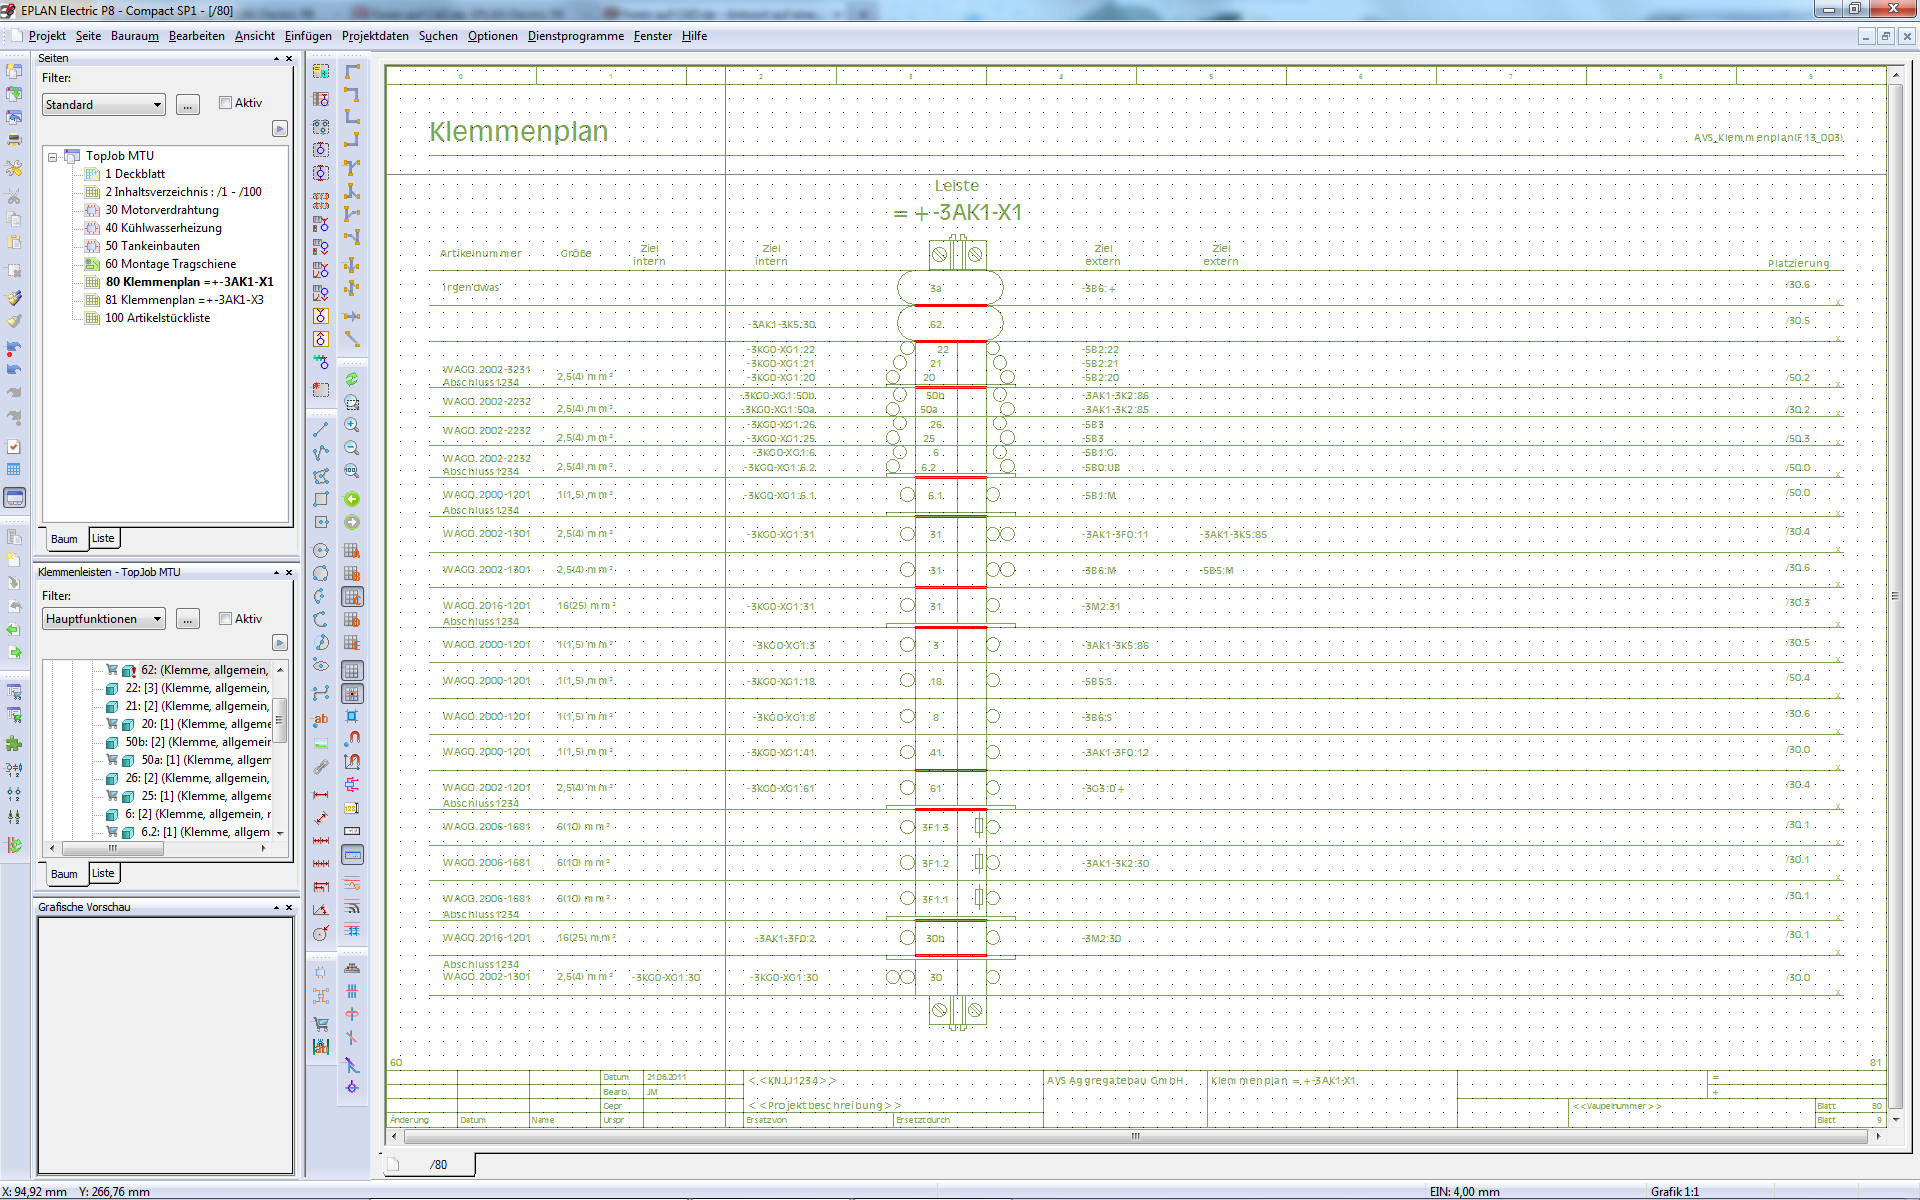Select the text 'ab' insert tool
This screenshot has height=1200, width=1920.
point(321,719)
